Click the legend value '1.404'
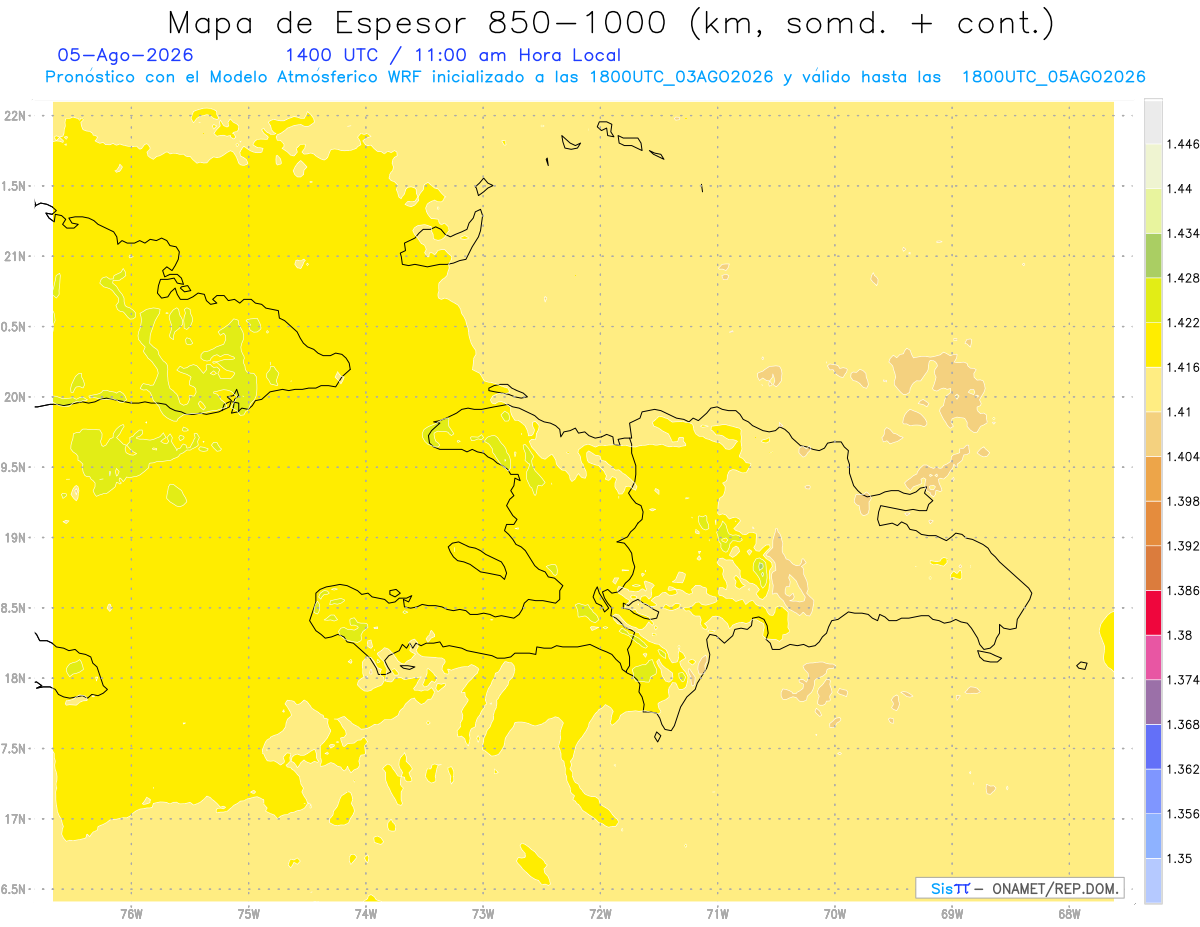The image size is (1200, 927). click(x=1183, y=456)
